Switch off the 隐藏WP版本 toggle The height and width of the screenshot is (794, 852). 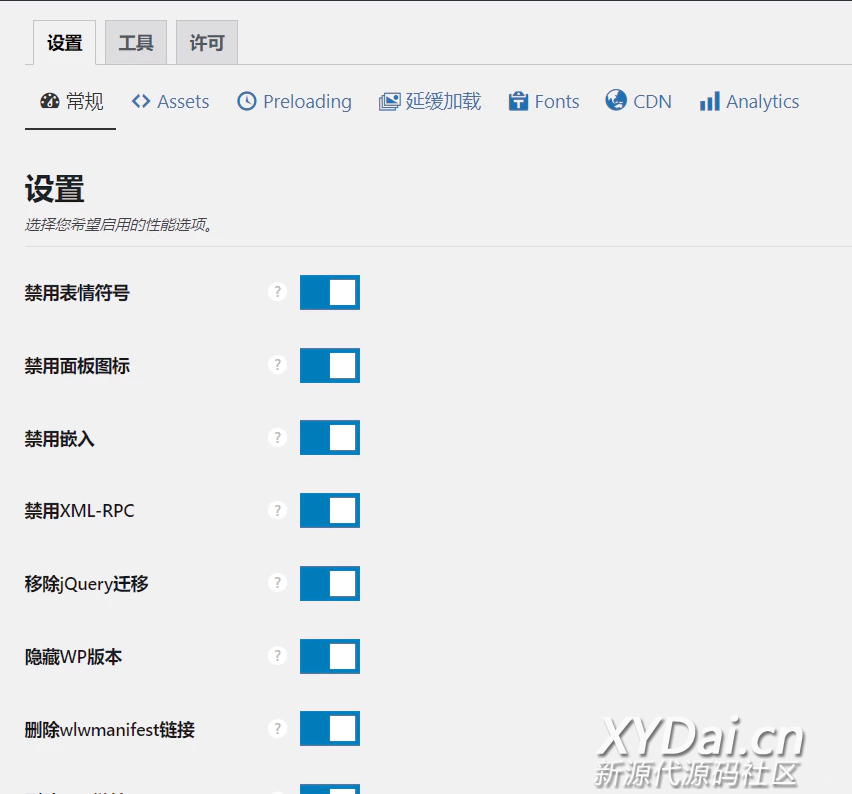point(330,656)
